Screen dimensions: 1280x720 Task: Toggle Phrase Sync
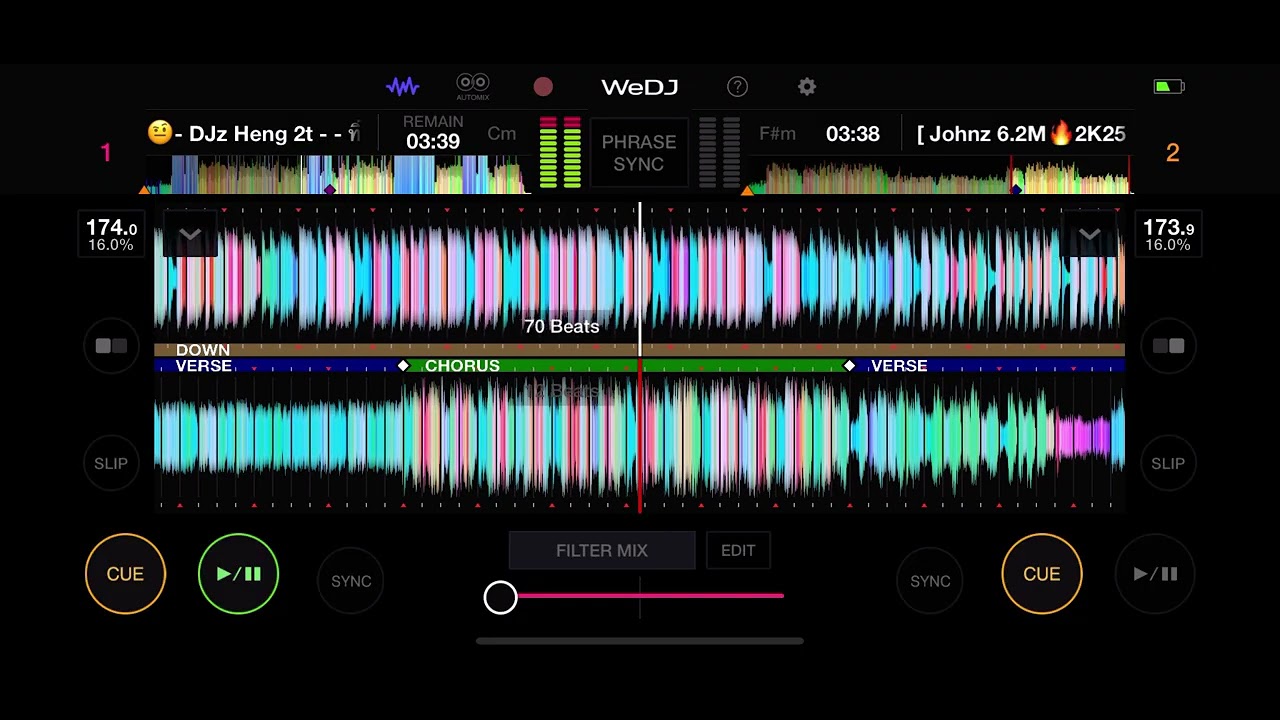coord(639,153)
